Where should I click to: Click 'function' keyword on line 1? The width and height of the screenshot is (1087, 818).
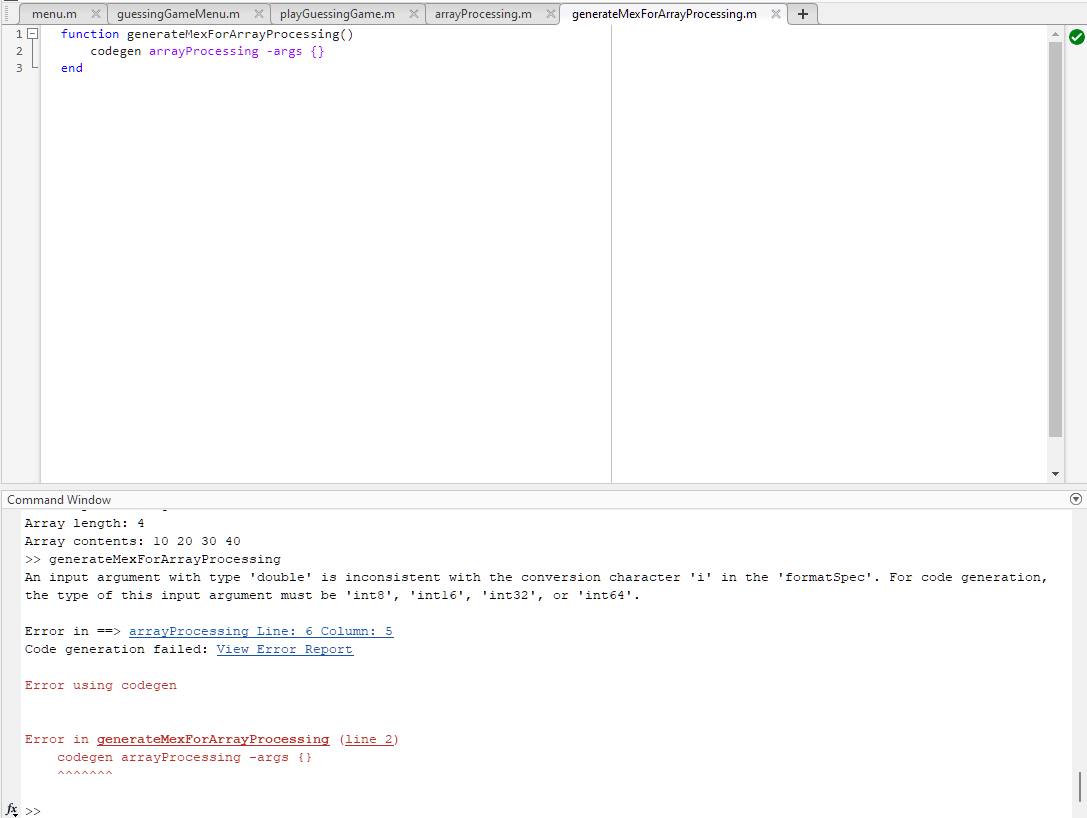90,34
